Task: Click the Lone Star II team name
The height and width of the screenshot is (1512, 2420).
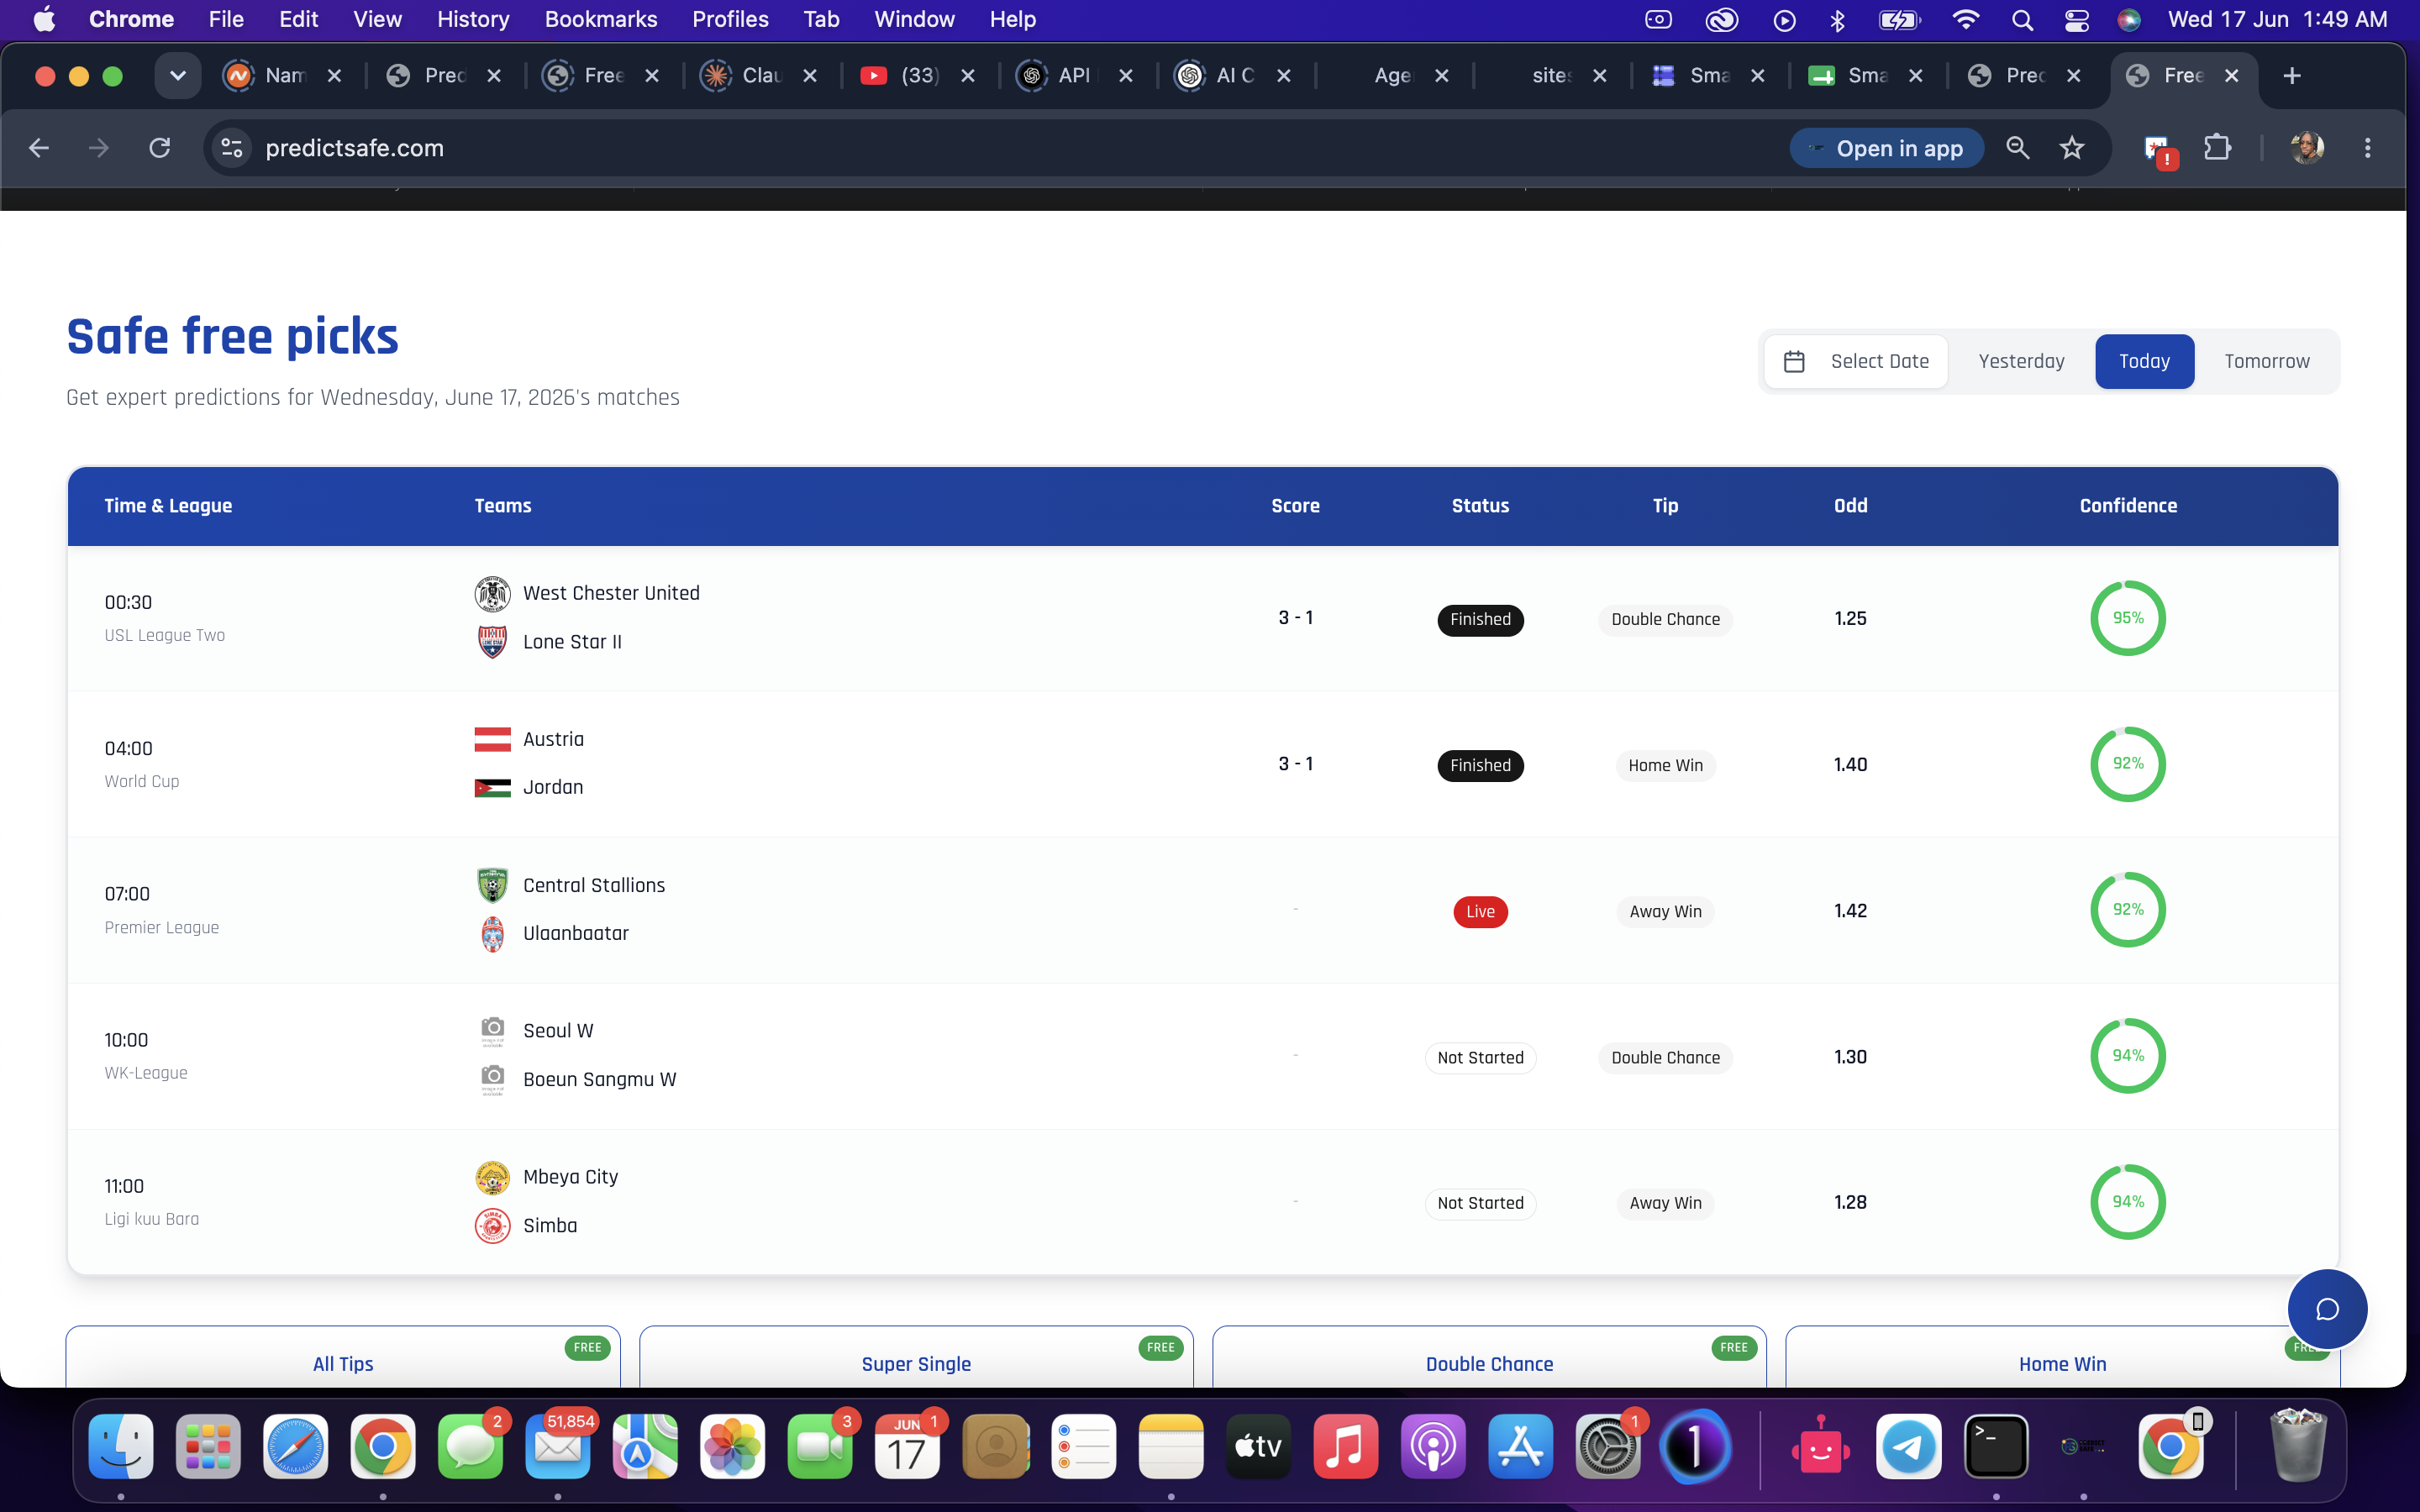Action: coord(572,642)
